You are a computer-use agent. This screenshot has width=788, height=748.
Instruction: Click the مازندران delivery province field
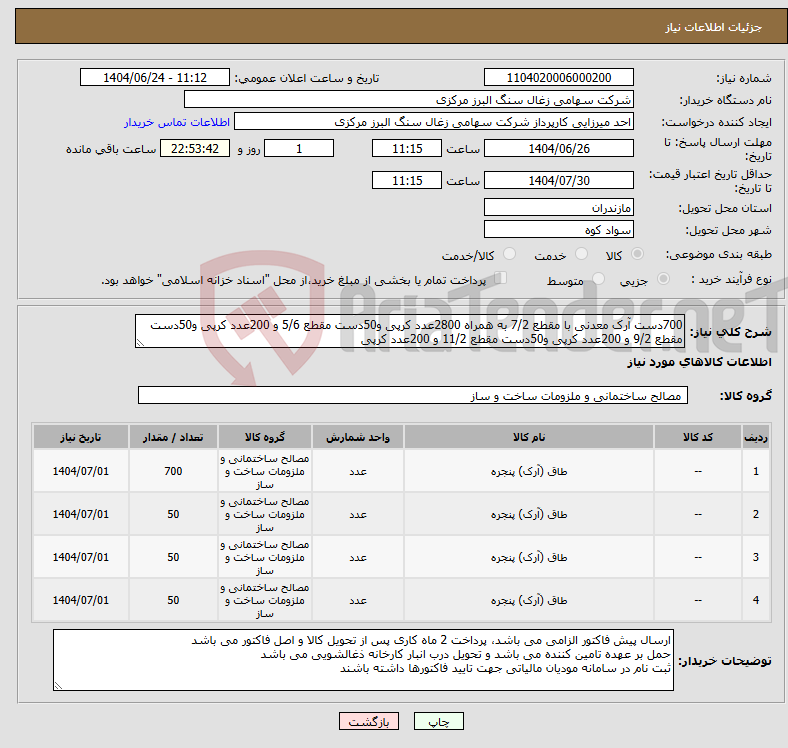click(558, 207)
